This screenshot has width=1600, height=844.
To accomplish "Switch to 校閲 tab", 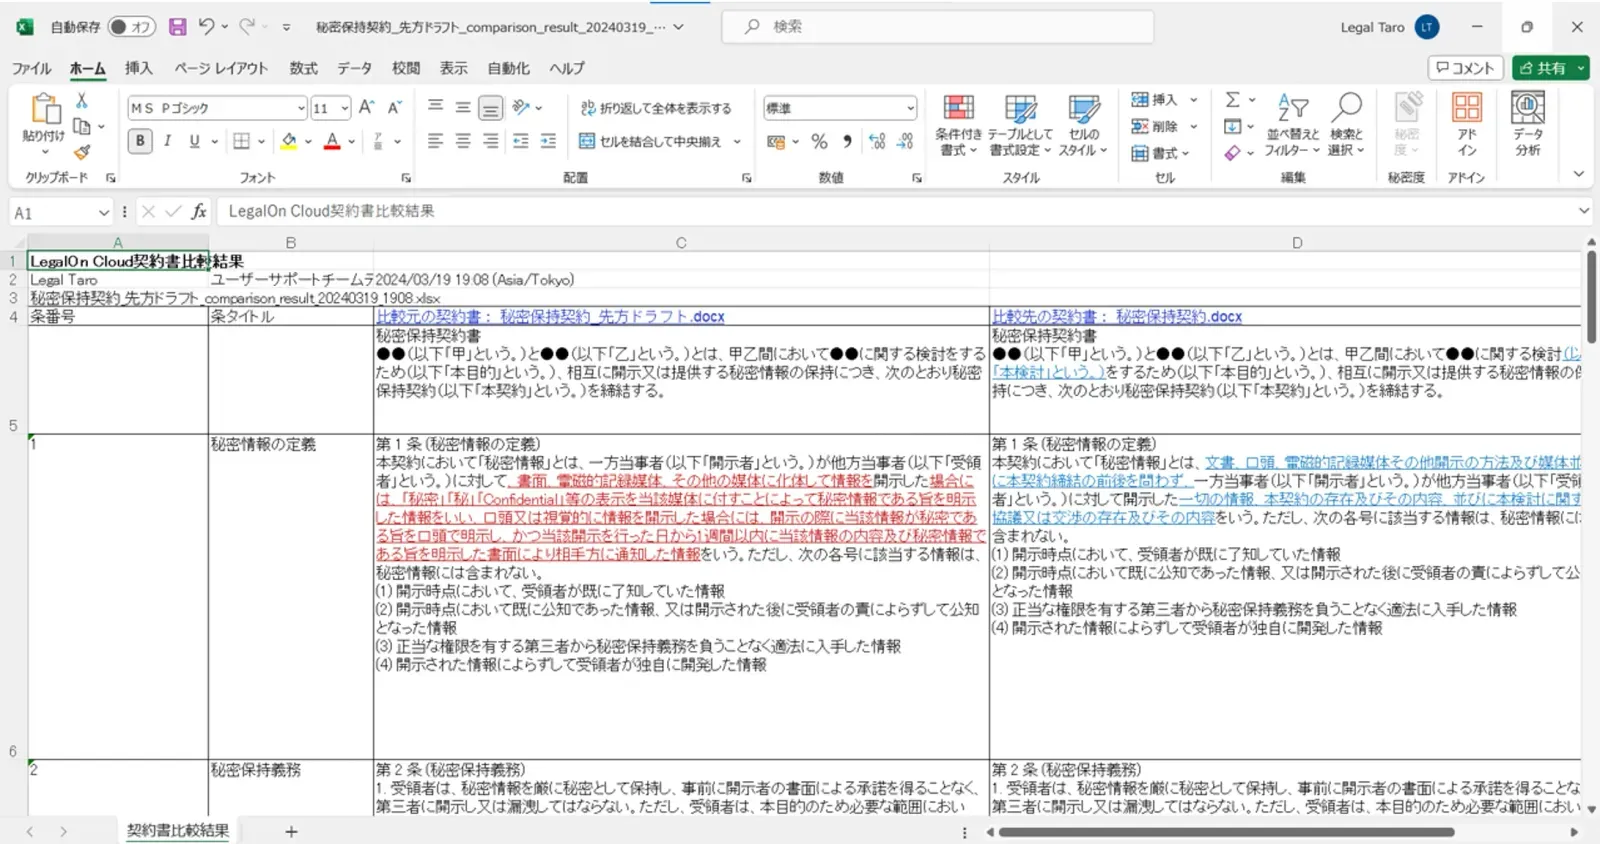I will pyautogui.click(x=405, y=68).
